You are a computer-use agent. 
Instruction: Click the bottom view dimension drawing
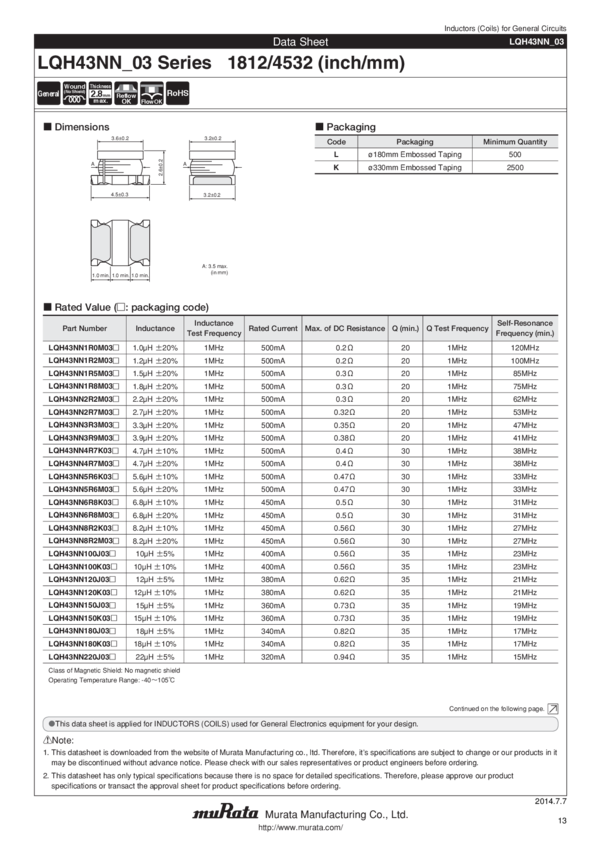tap(120, 250)
